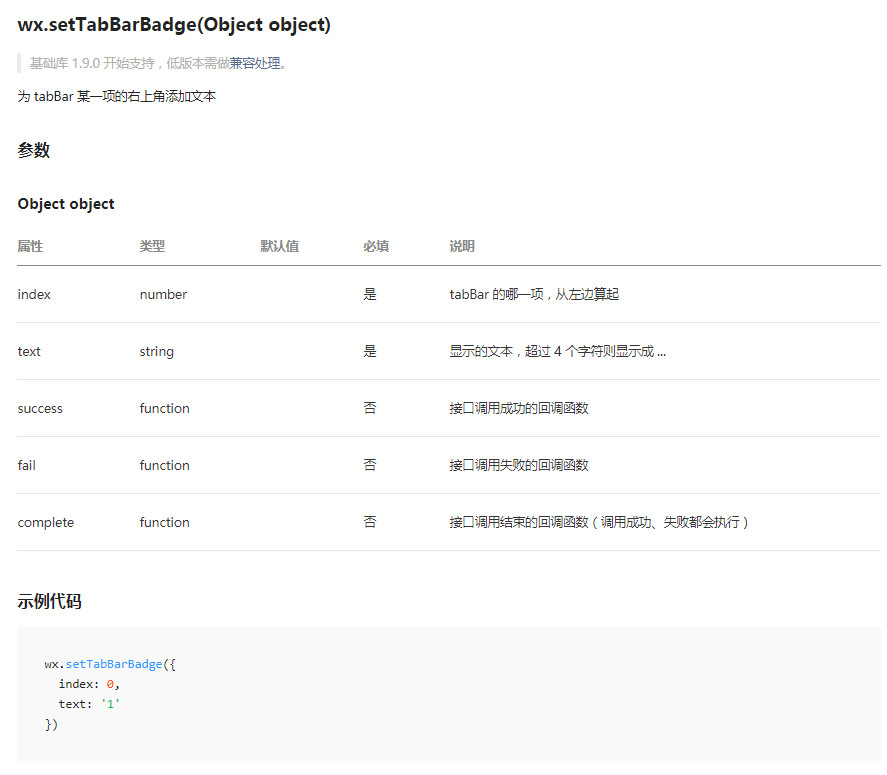887x775 pixels.
Task: Click the 必填 column header
Action: [376, 246]
